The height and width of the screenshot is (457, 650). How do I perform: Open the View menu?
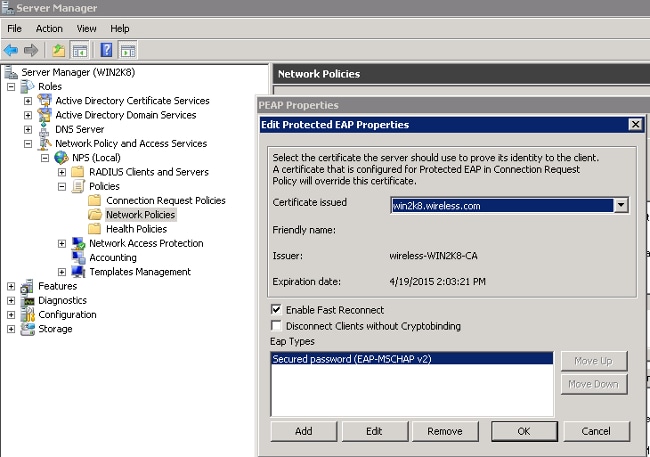tap(87, 29)
